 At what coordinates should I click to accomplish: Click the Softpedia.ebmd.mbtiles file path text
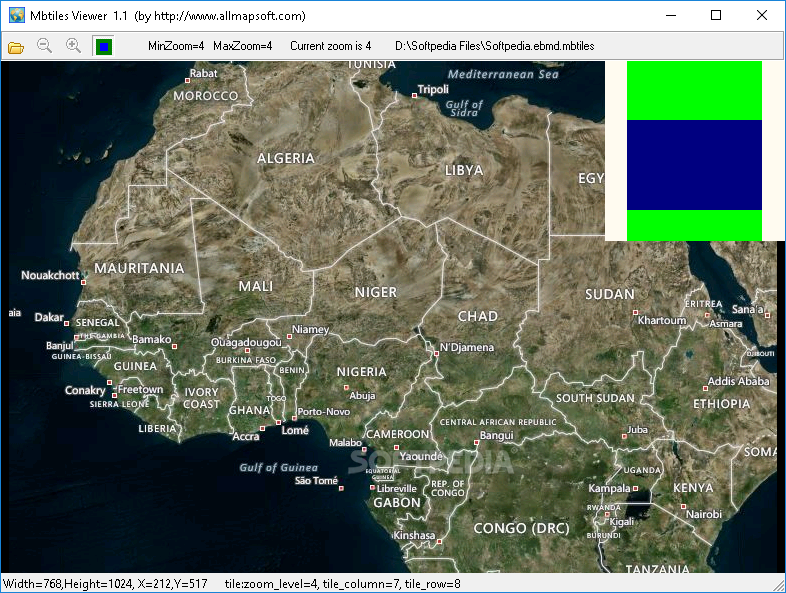point(495,46)
